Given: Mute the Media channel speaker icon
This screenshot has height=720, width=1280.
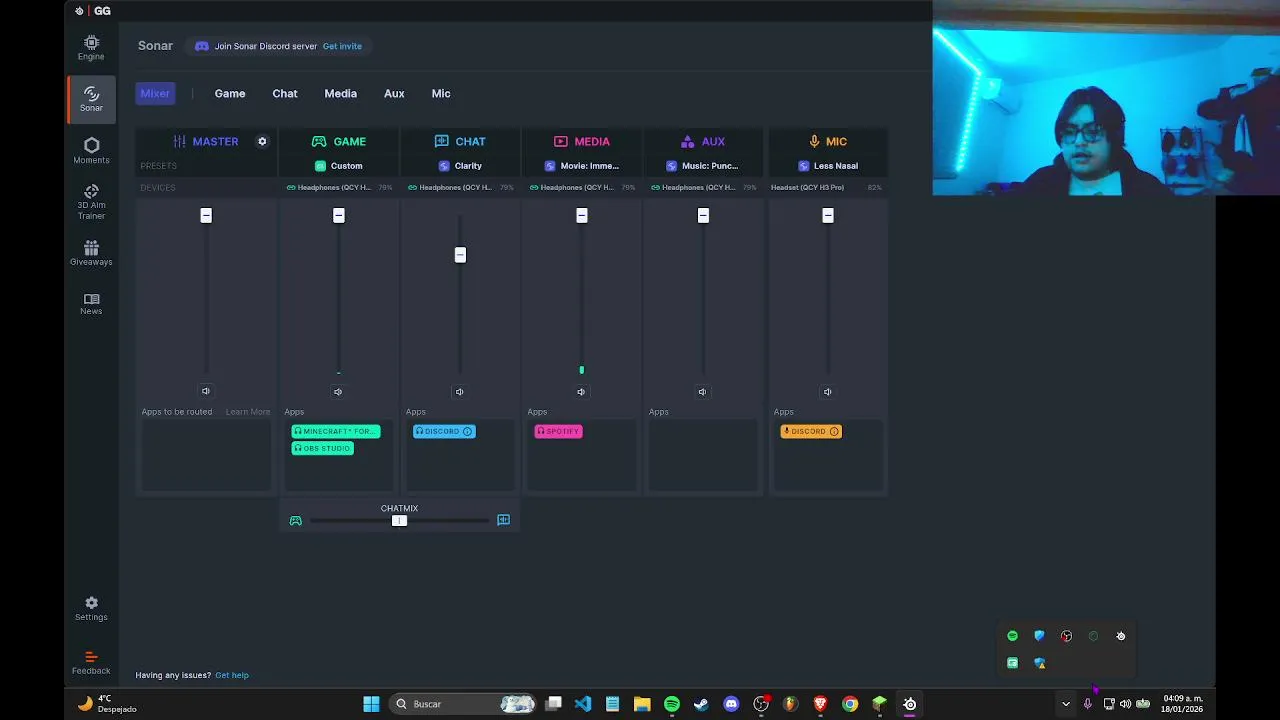Looking at the screenshot, I should (x=581, y=392).
